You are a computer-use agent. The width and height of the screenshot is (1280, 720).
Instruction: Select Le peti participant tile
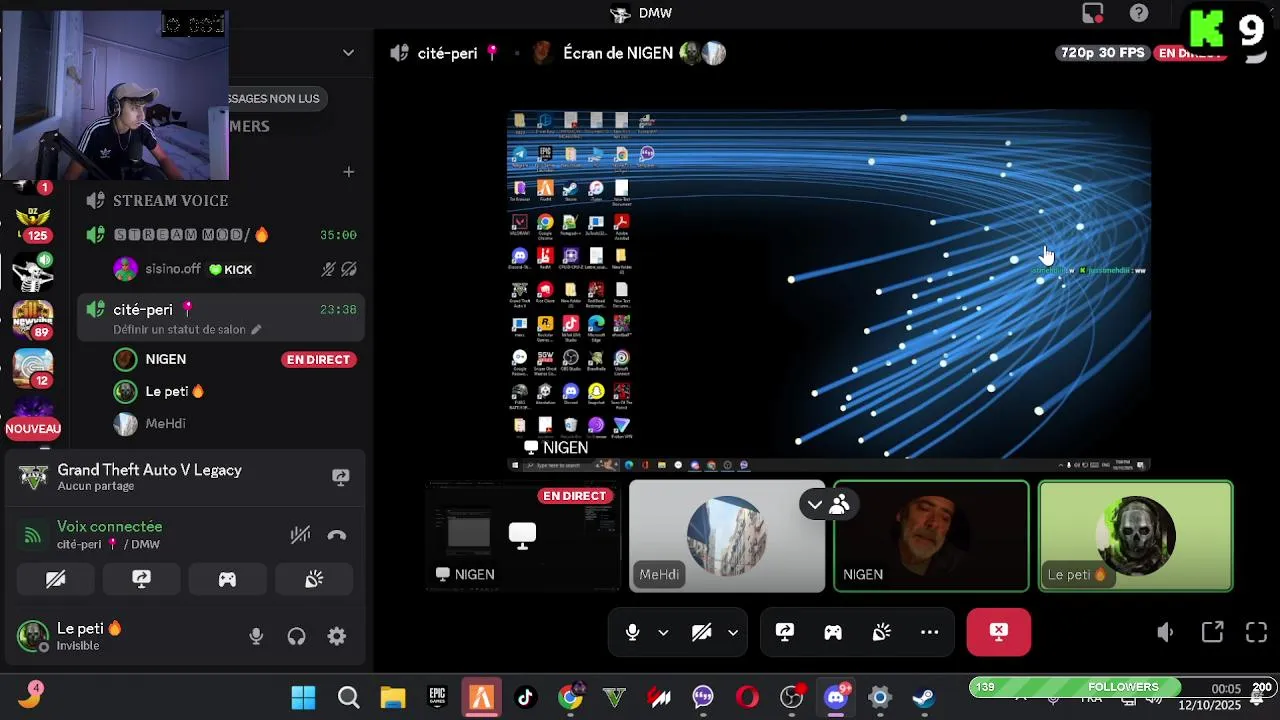point(1136,537)
